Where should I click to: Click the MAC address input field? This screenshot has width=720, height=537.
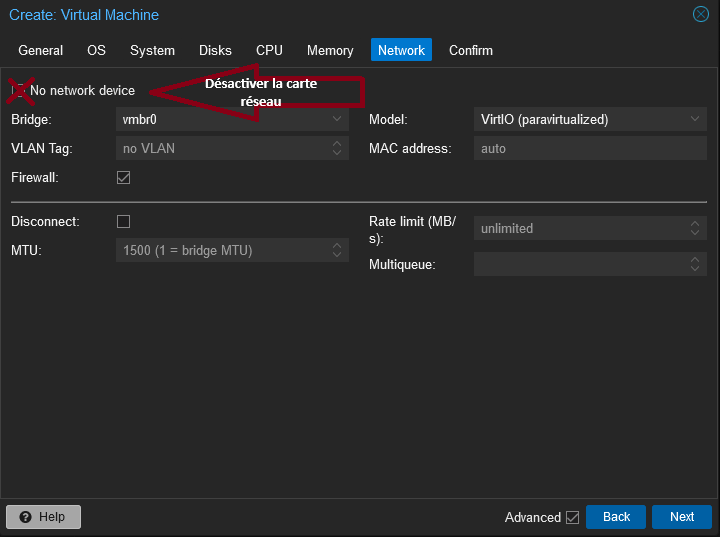pos(590,148)
